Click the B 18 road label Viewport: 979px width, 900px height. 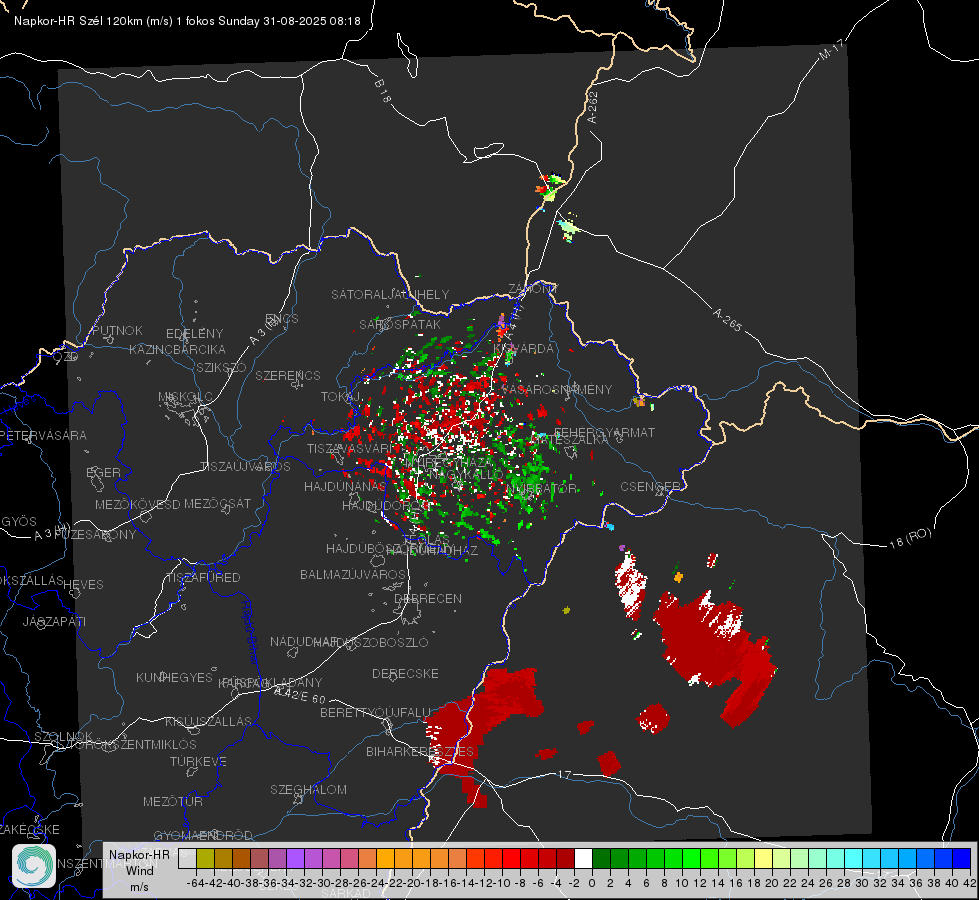pyautogui.click(x=382, y=91)
